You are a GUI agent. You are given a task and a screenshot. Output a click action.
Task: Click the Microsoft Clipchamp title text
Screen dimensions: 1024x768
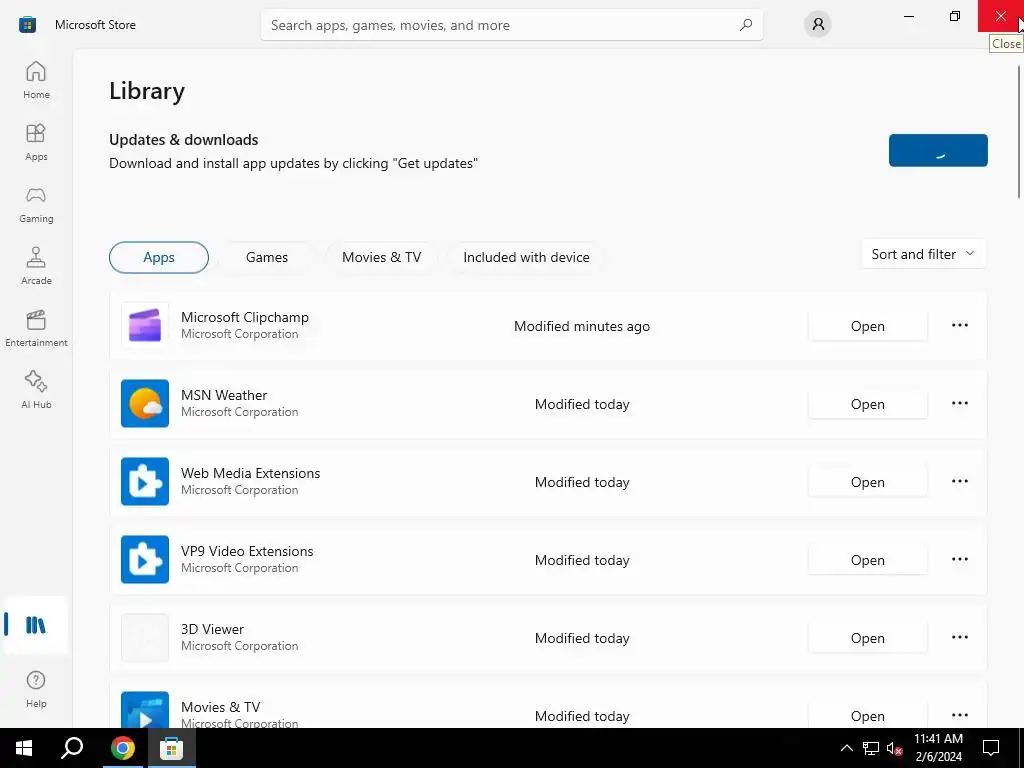click(x=245, y=317)
